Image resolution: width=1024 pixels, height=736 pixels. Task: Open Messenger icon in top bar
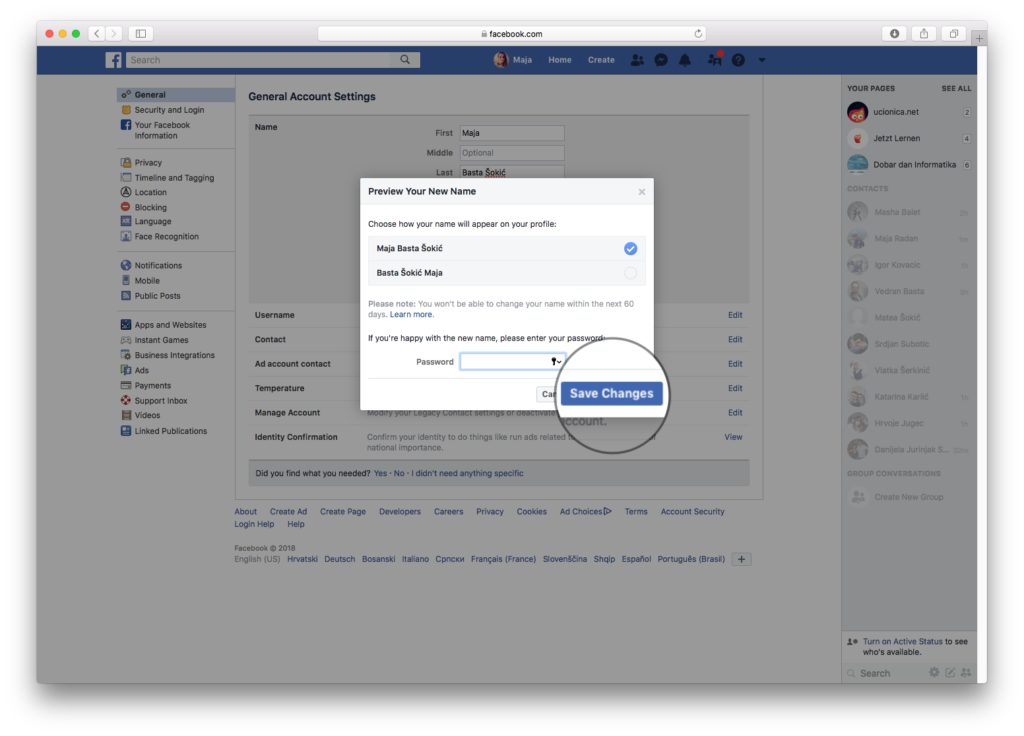(661, 60)
